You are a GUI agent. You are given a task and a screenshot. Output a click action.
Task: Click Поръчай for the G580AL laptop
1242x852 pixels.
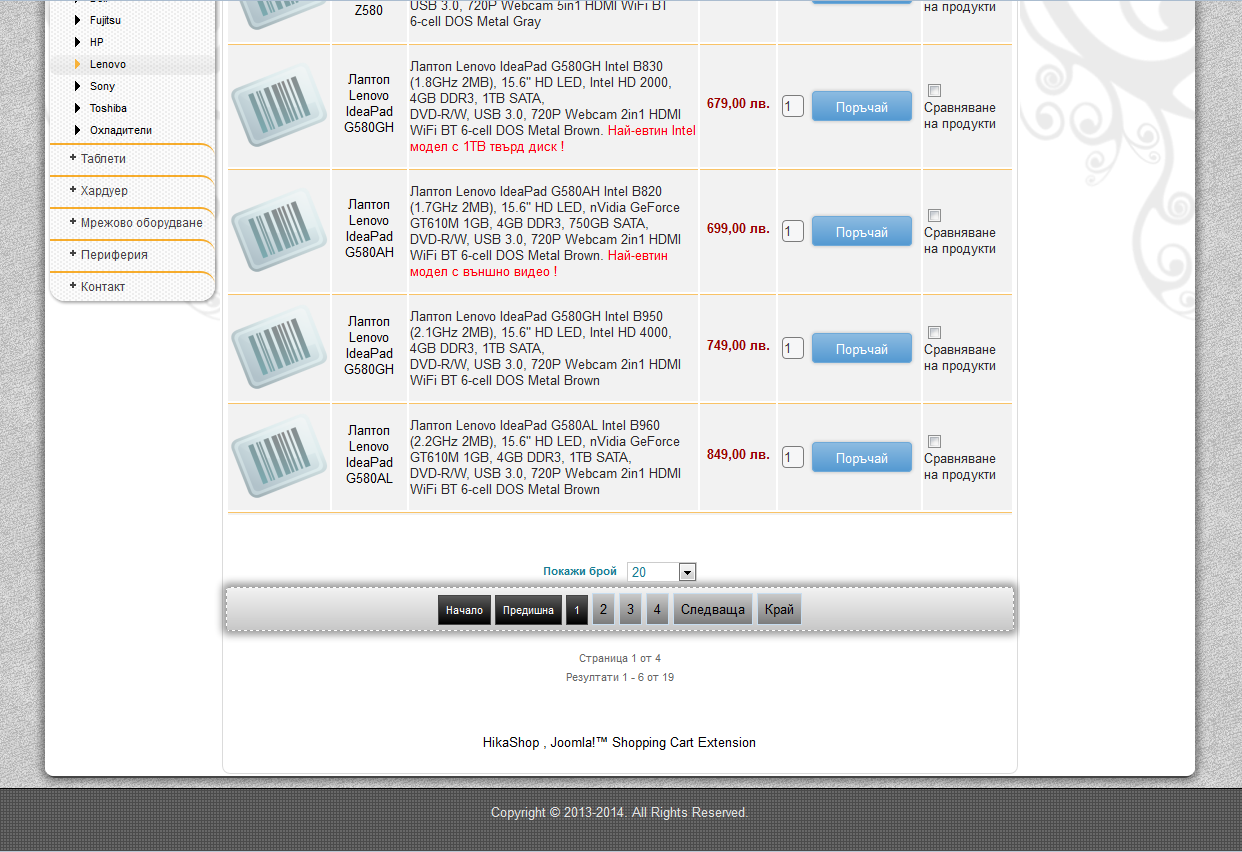tap(862, 457)
